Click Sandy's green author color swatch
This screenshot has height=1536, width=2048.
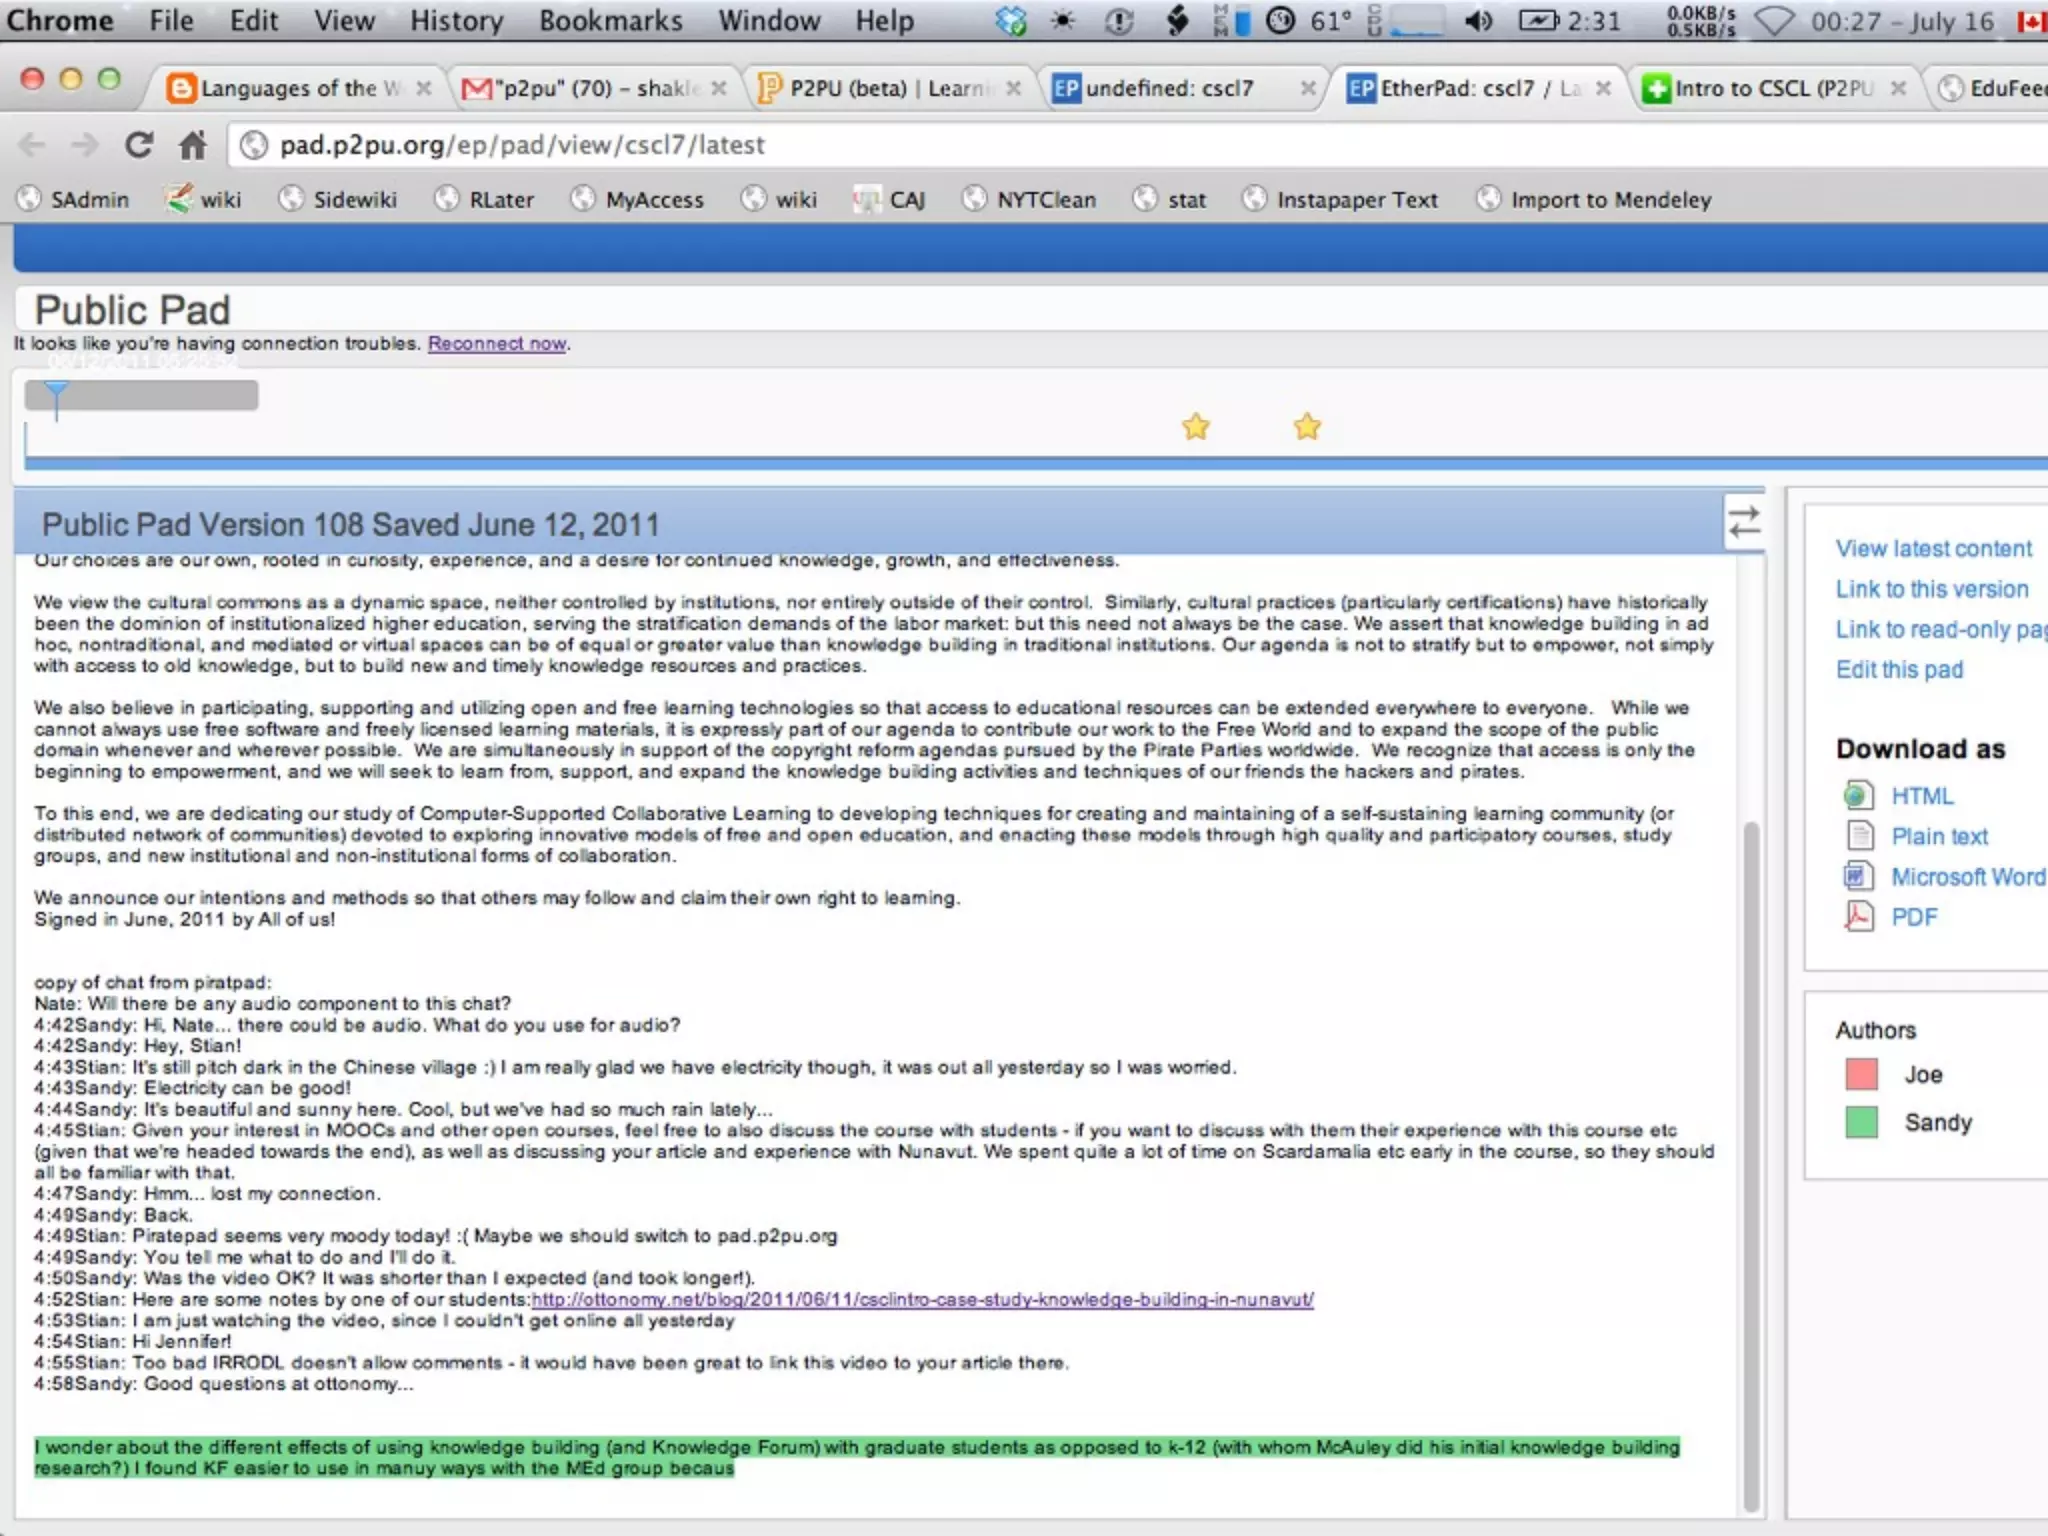click(x=1861, y=1122)
